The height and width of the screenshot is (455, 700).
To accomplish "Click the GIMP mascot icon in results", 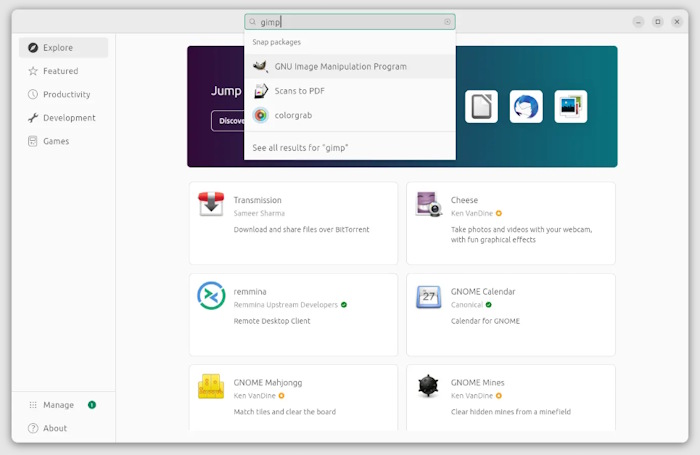I will click(x=260, y=67).
